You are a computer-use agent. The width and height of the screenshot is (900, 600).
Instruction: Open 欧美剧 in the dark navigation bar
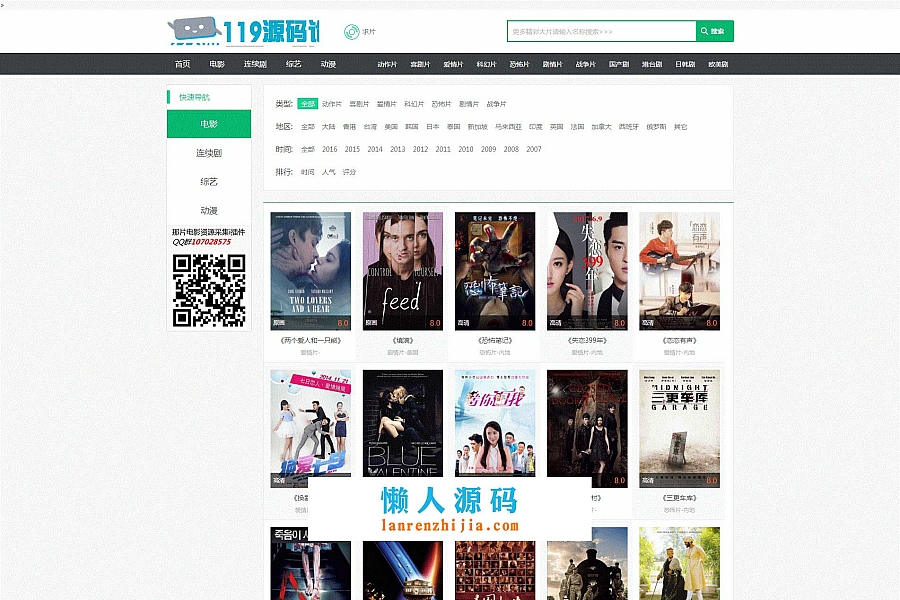pos(718,64)
